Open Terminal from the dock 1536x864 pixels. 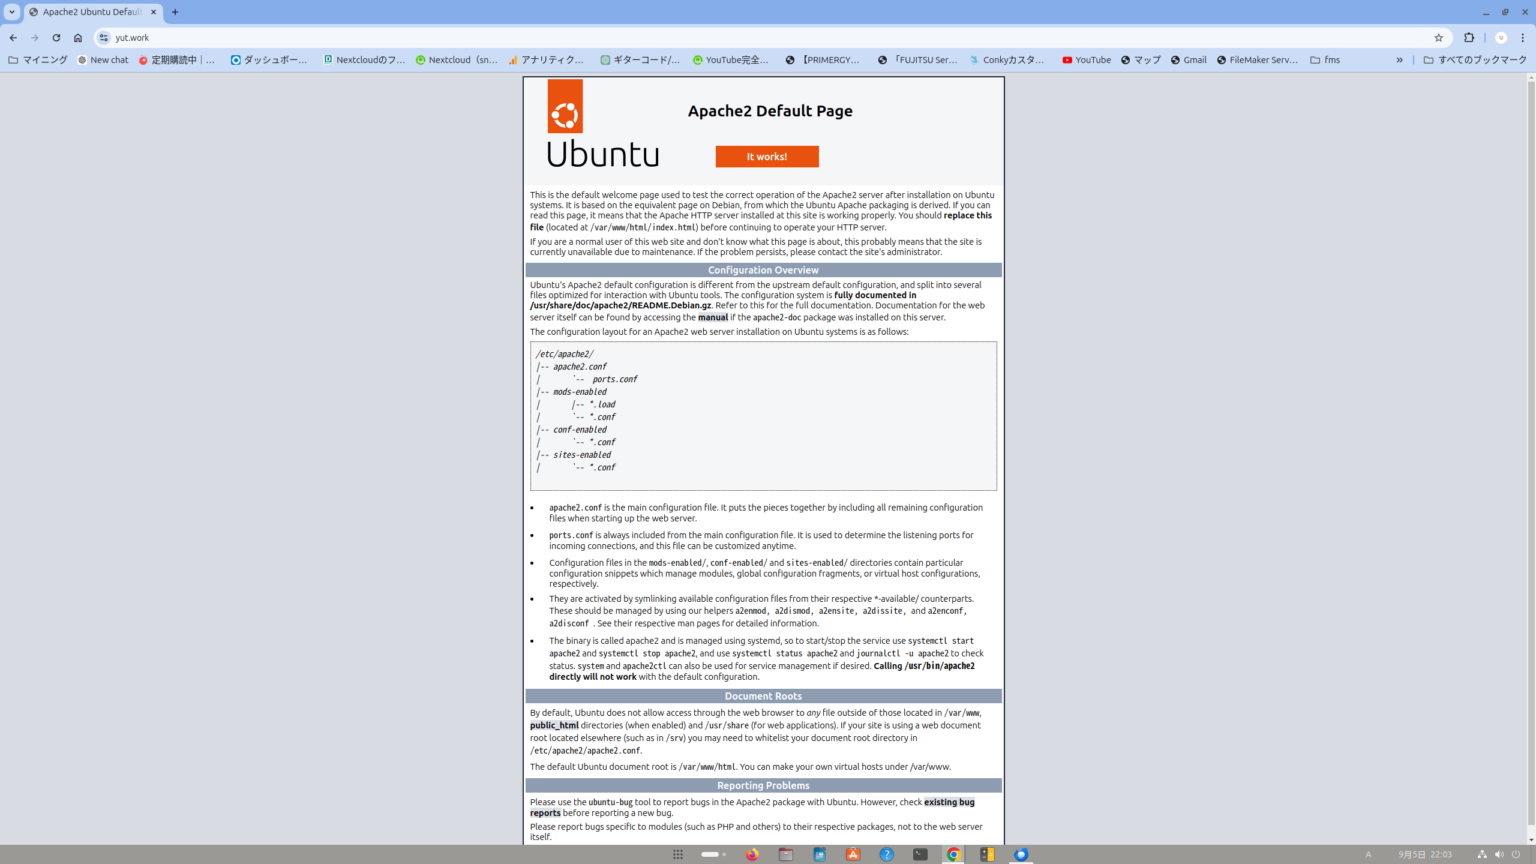[920, 854]
